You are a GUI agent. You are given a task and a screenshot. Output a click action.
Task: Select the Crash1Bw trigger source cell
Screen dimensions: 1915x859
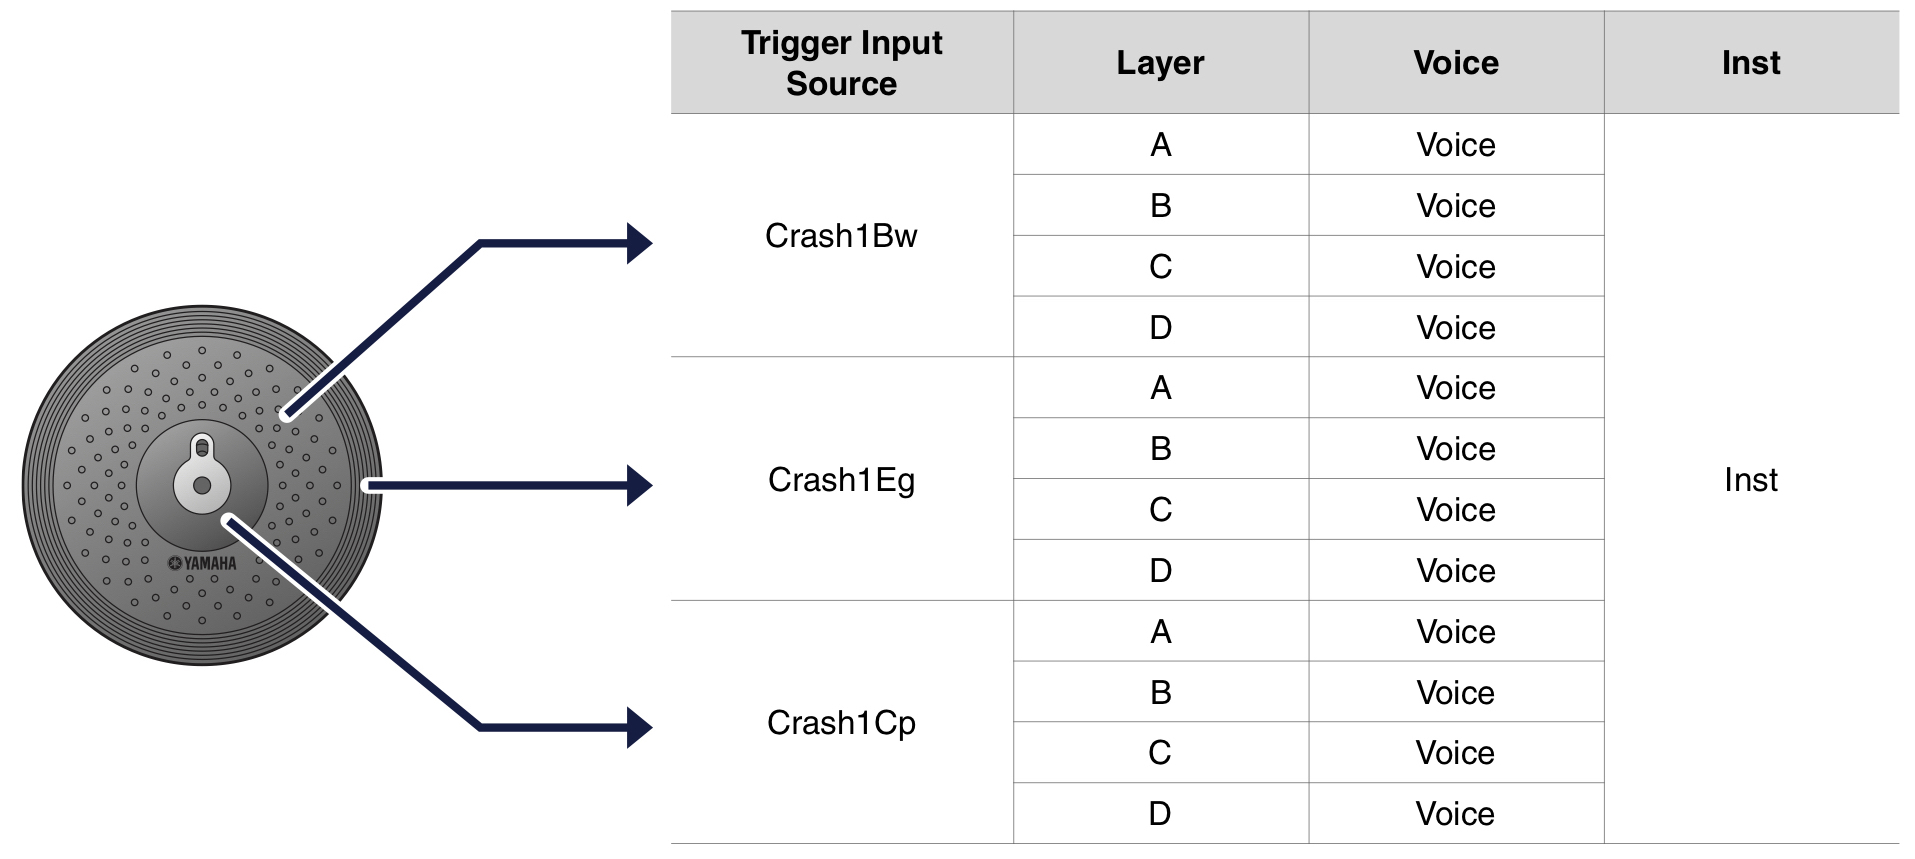pyautogui.click(x=841, y=236)
